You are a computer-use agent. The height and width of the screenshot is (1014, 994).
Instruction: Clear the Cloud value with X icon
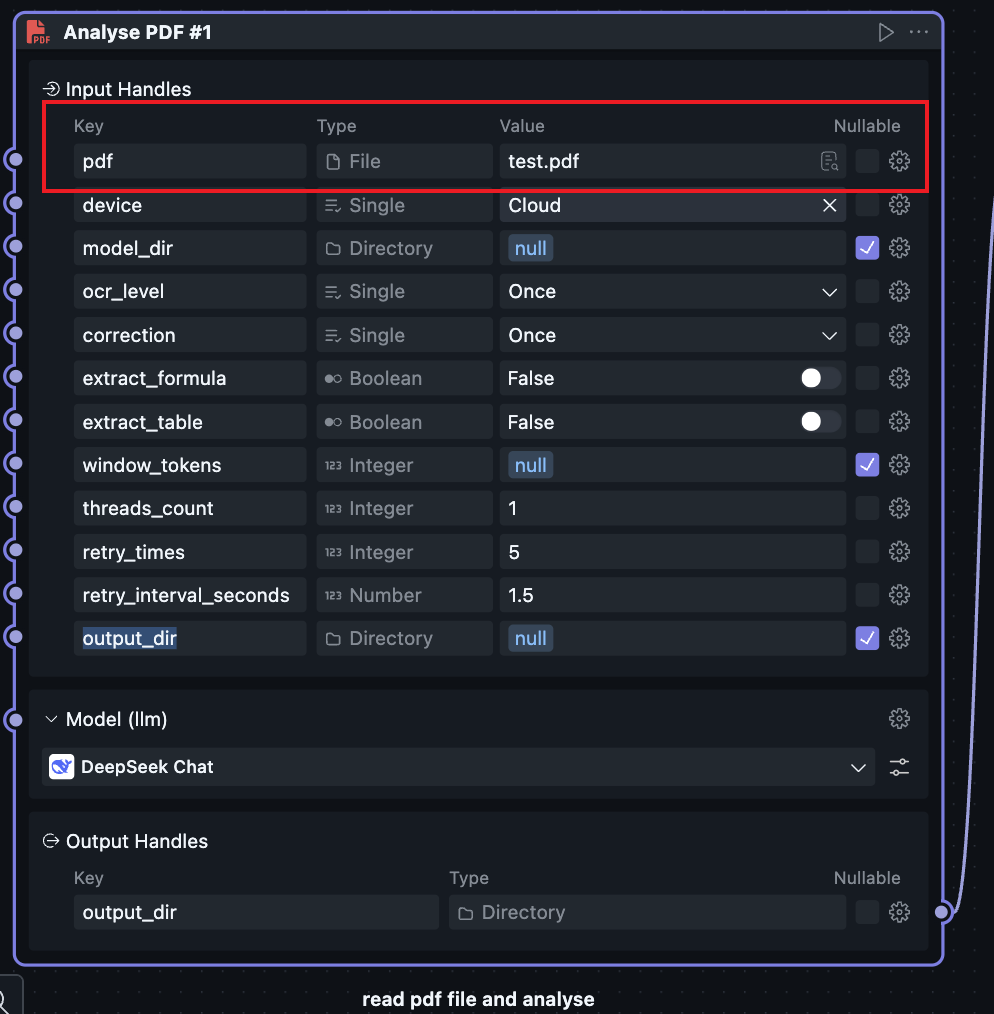point(829,205)
